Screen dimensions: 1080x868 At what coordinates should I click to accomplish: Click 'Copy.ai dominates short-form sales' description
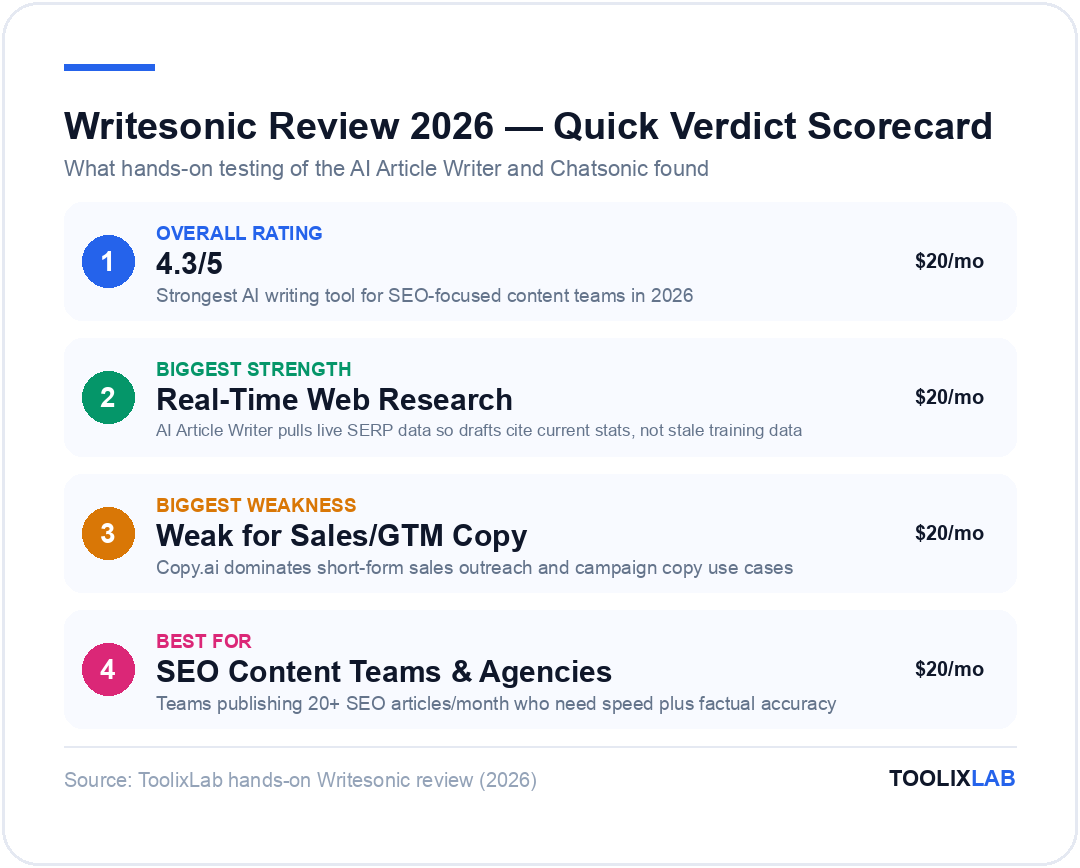click(475, 568)
